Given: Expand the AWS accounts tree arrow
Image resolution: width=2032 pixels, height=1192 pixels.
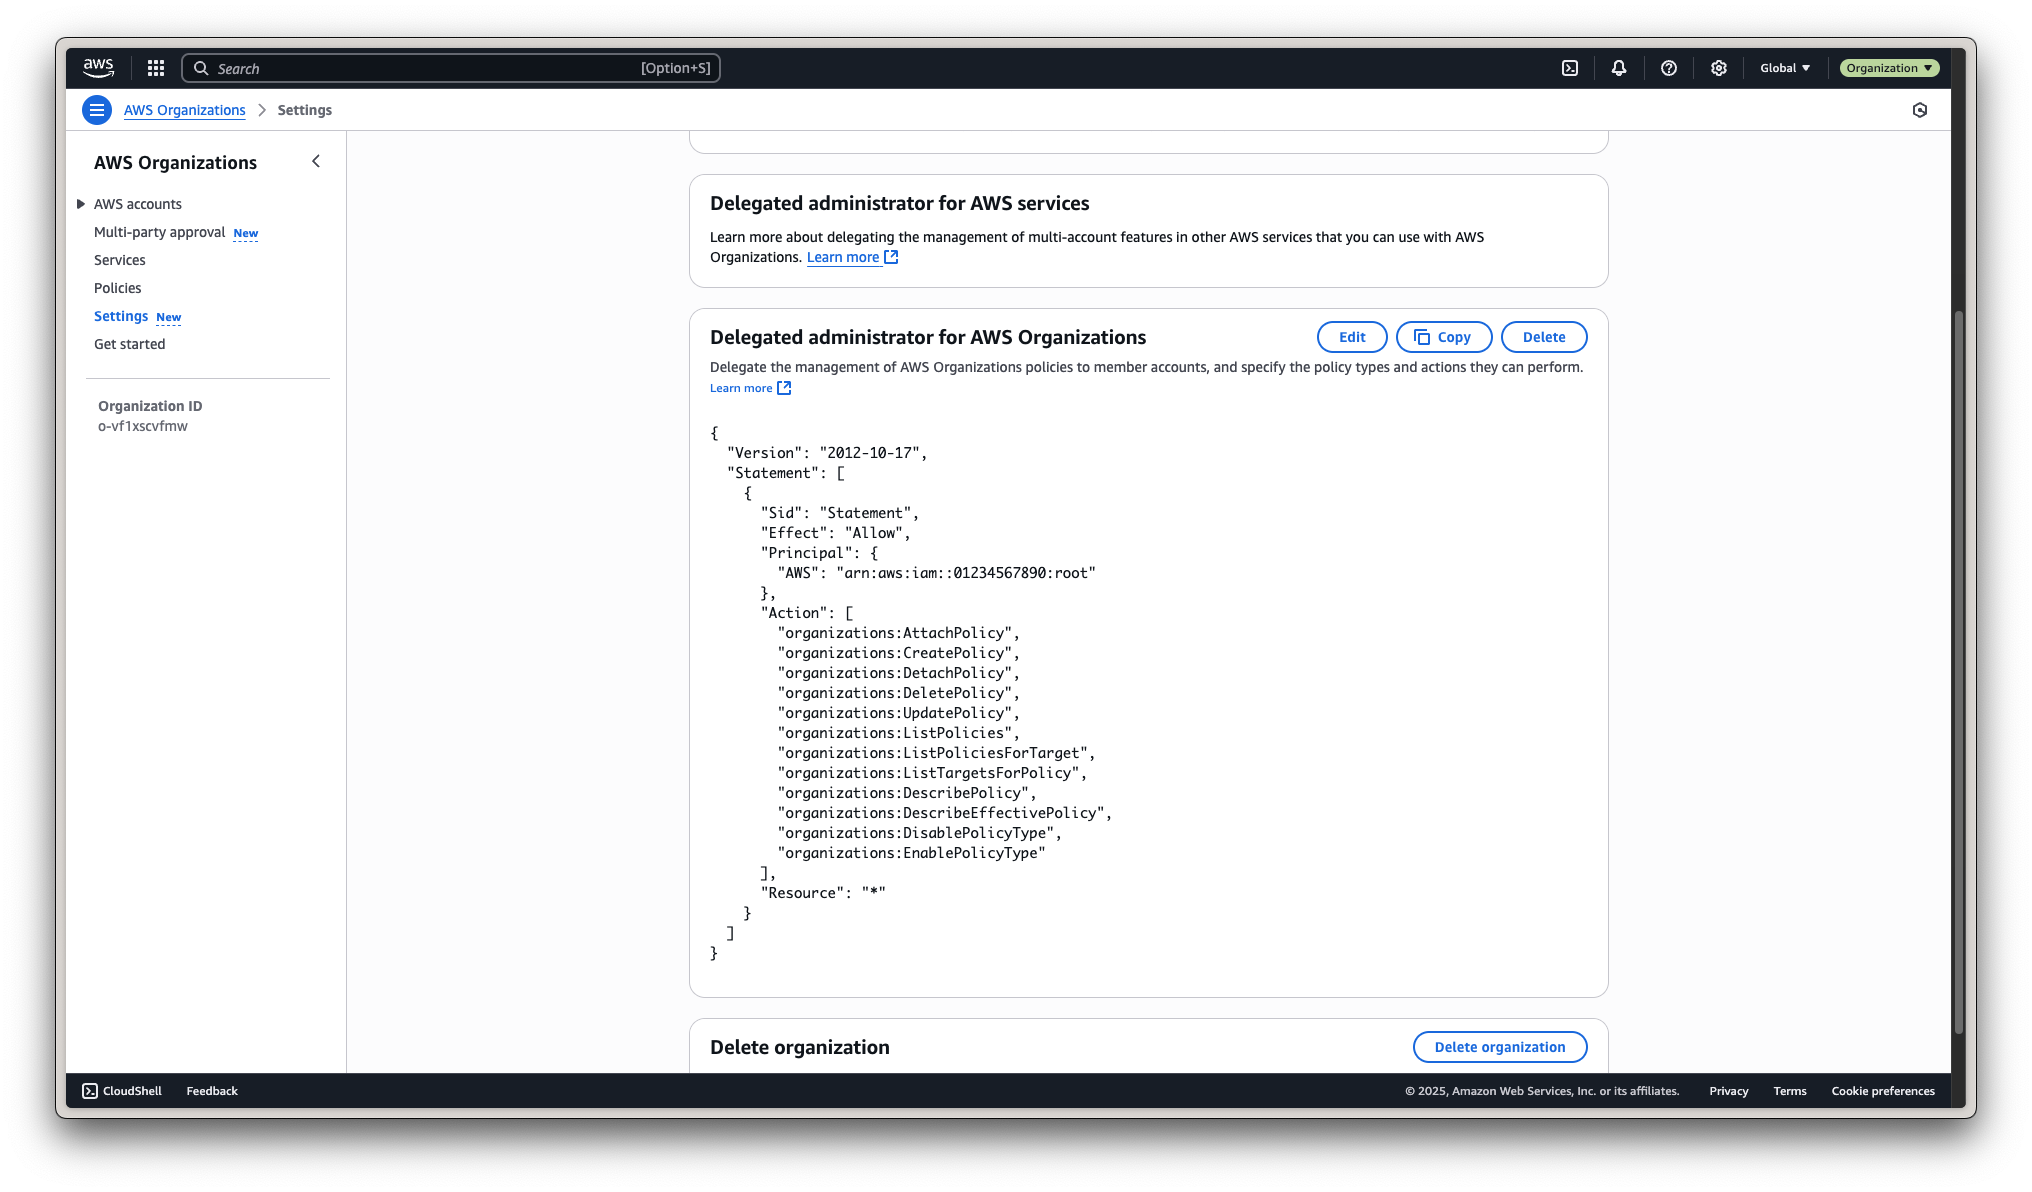Looking at the screenshot, I should pos(81,204).
